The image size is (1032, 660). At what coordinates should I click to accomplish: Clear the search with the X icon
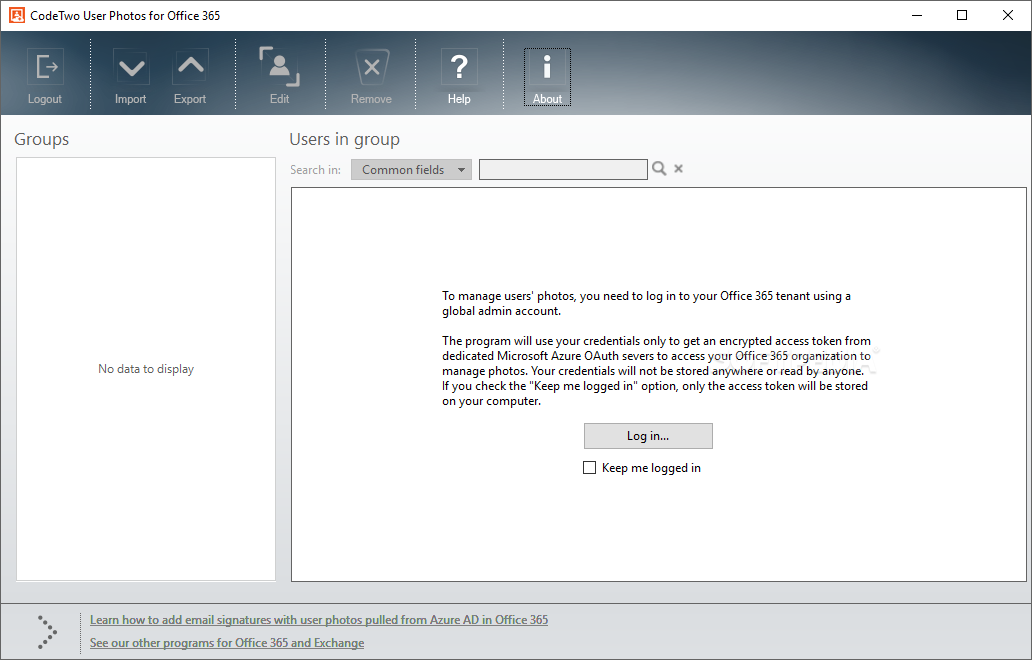pyautogui.click(x=679, y=168)
